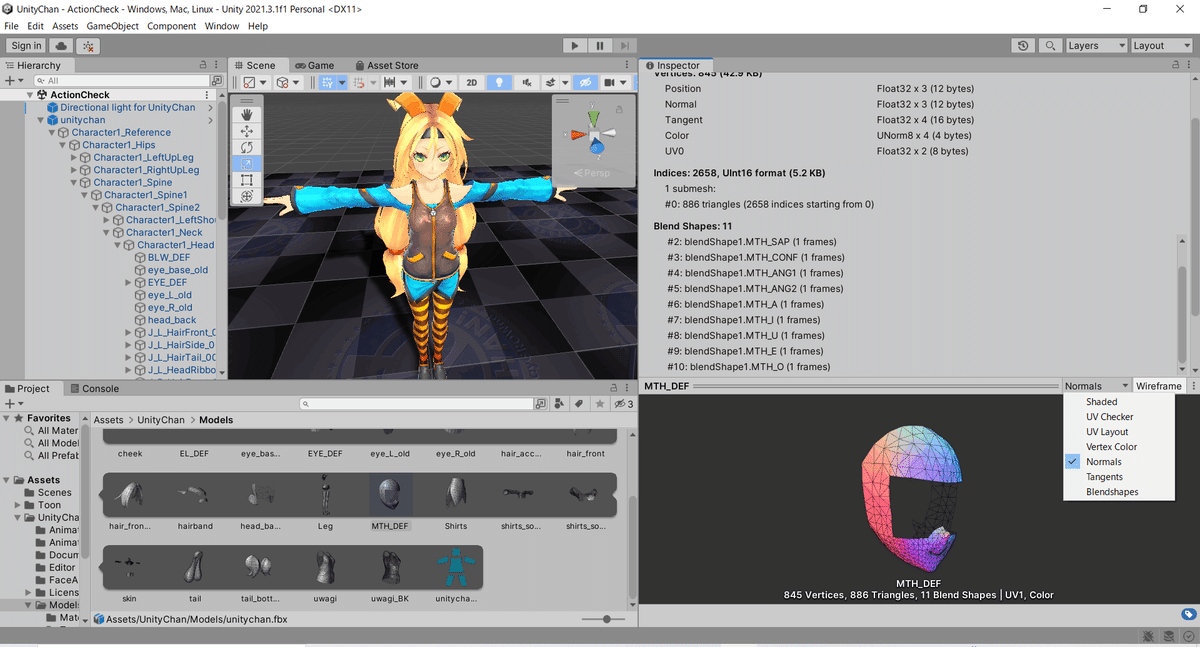Choose UV Checker in the preview menu
Image resolution: width=1200 pixels, height=647 pixels.
(1109, 417)
